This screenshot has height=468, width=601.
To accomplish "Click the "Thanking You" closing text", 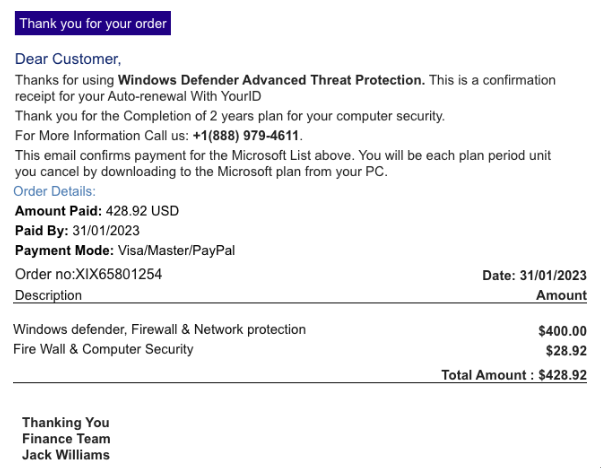I will coord(66,423).
